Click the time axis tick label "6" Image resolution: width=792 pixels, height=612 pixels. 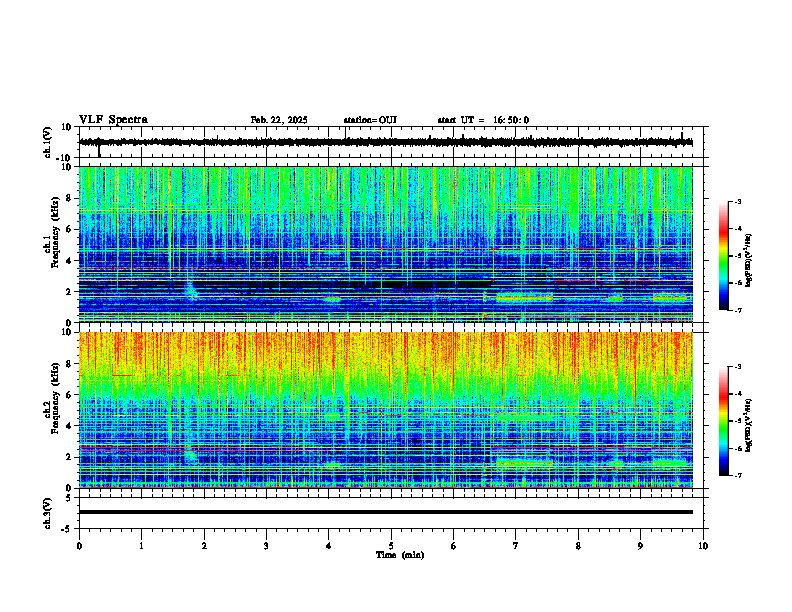[x=454, y=546]
